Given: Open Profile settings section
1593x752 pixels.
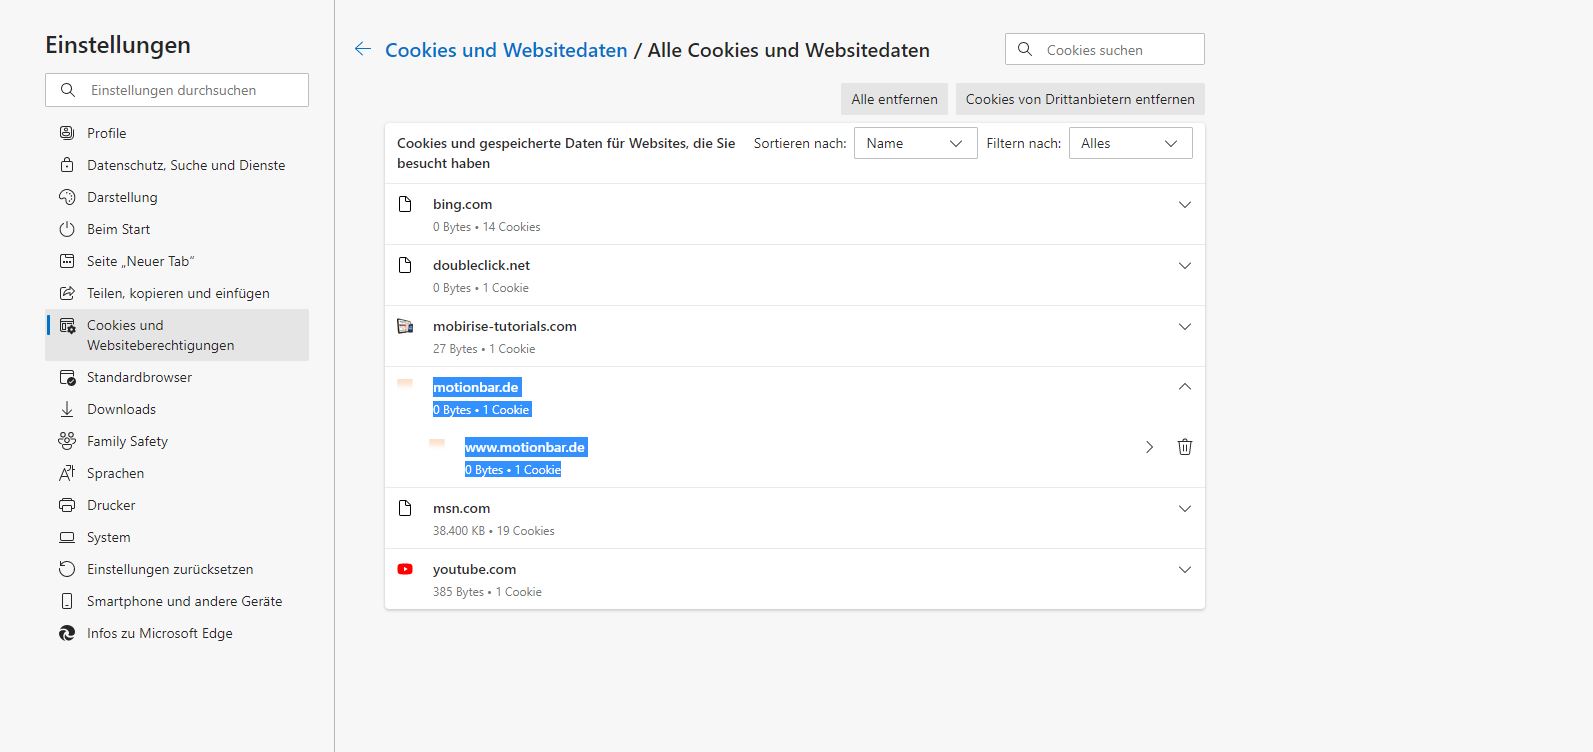Looking at the screenshot, I should tap(177, 133).
